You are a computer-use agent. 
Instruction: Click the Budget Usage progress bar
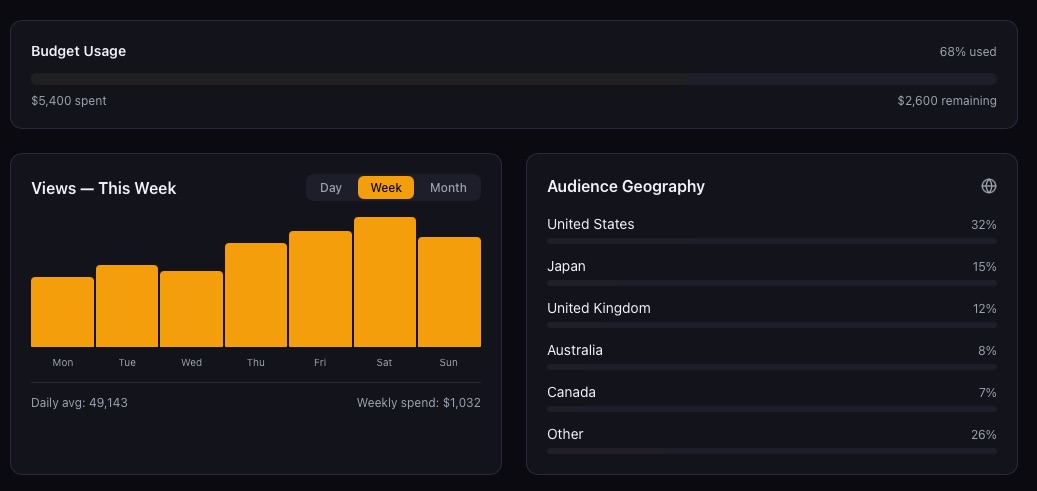point(513,78)
